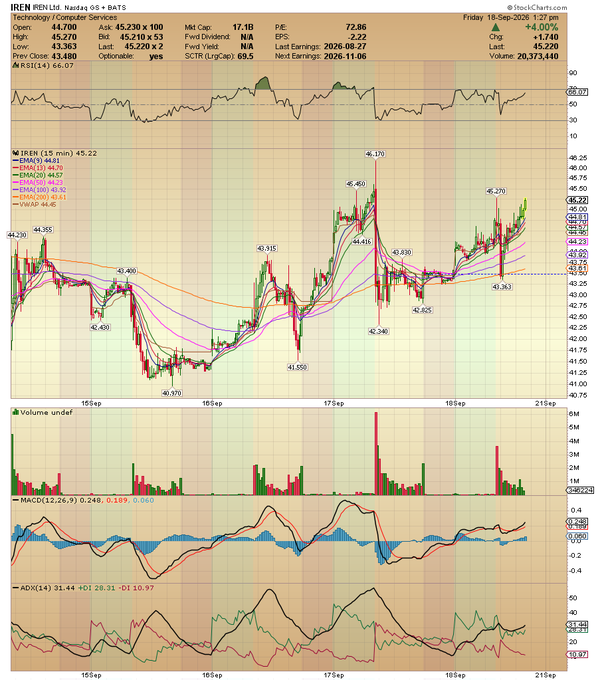Click the EMA(20) 44.57 legend entry
Screen dimensions: 598x680
[x=41, y=175]
